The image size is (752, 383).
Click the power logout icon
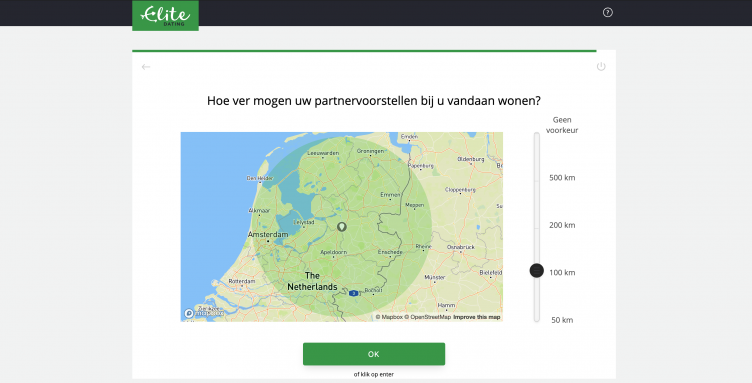pyautogui.click(x=600, y=67)
